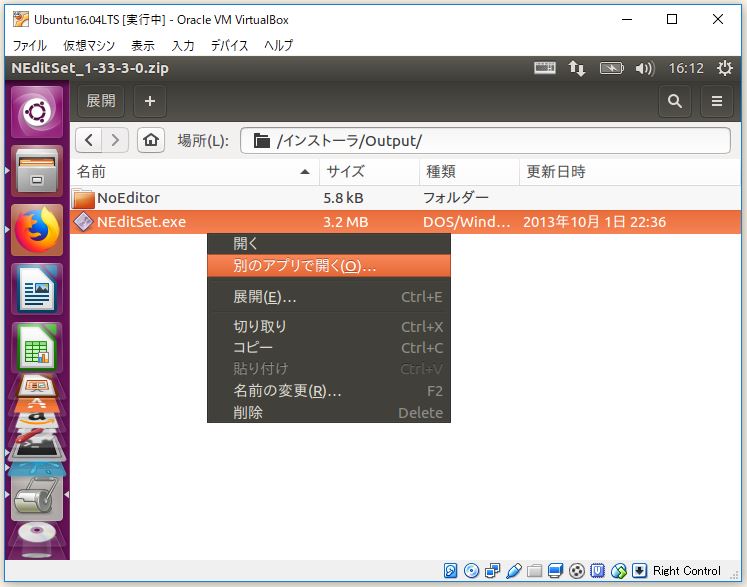
Task: Sort by the 名前 column header
Action: [x=194, y=172]
